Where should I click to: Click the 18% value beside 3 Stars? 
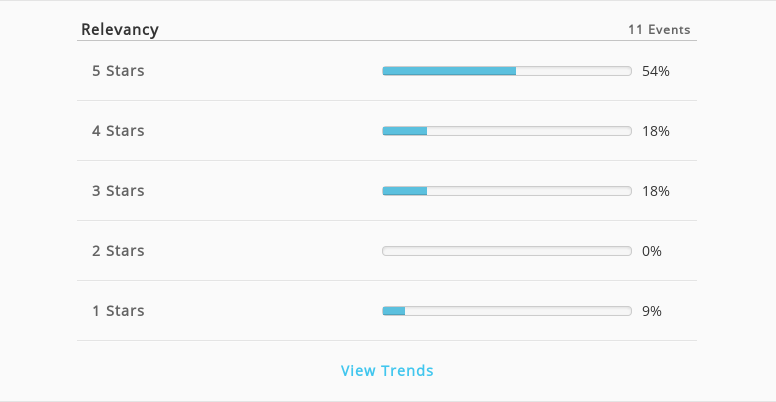(656, 191)
